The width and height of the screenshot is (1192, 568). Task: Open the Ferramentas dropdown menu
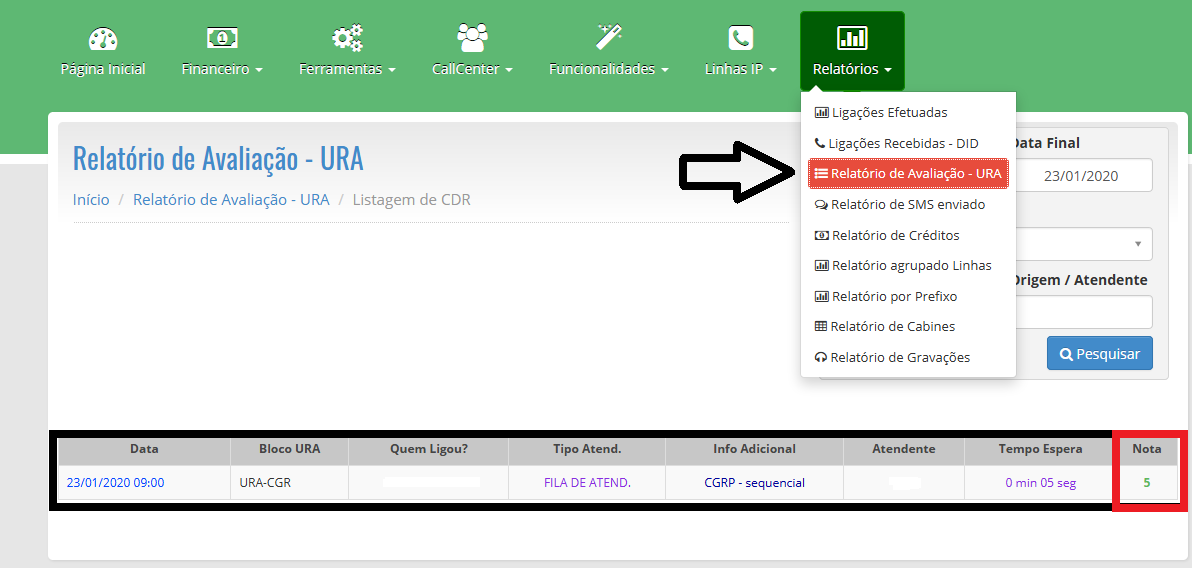point(347,69)
